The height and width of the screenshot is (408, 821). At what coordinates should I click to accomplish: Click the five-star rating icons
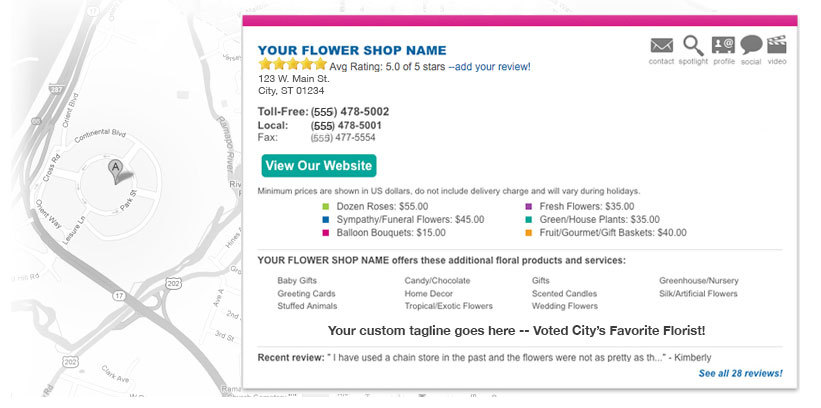(293, 64)
